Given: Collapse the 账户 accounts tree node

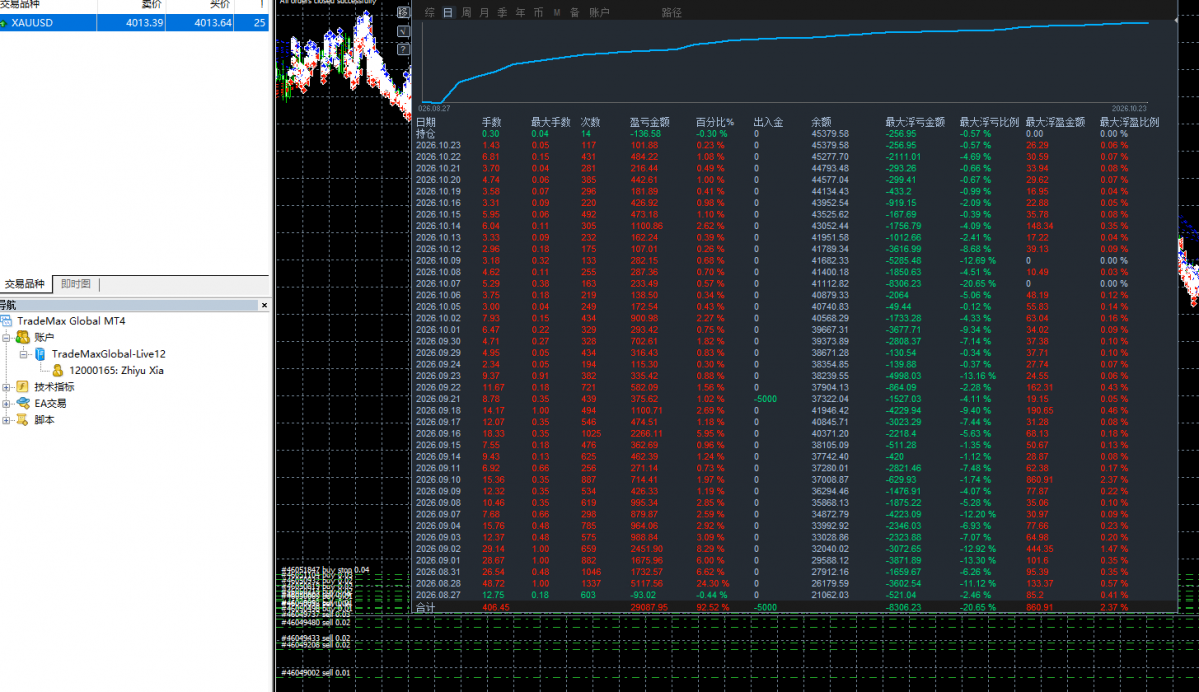Looking at the screenshot, I should click(x=6, y=337).
